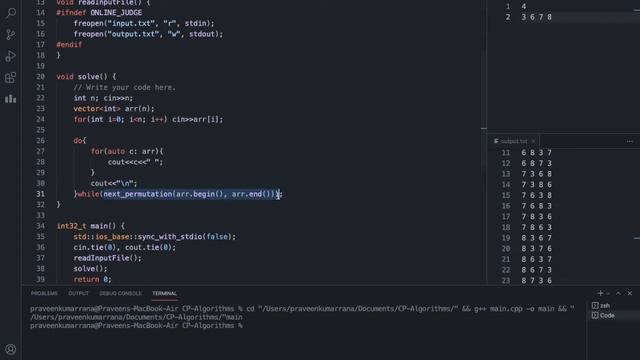The height and width of the screenshot is (360, 640).
Task: Select the Code terminal in the terminal list
Action: point(607,315)
